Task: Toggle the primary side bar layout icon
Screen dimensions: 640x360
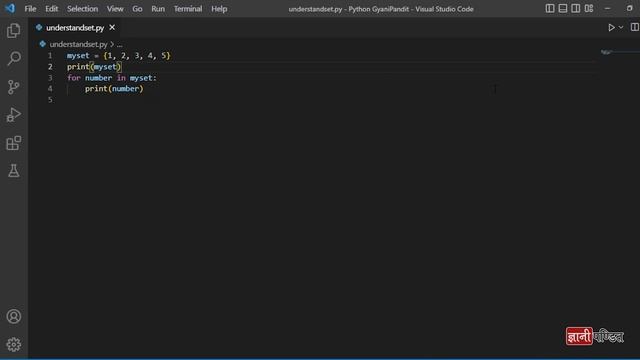Action: pyautogui.click(x=550, y=8)
